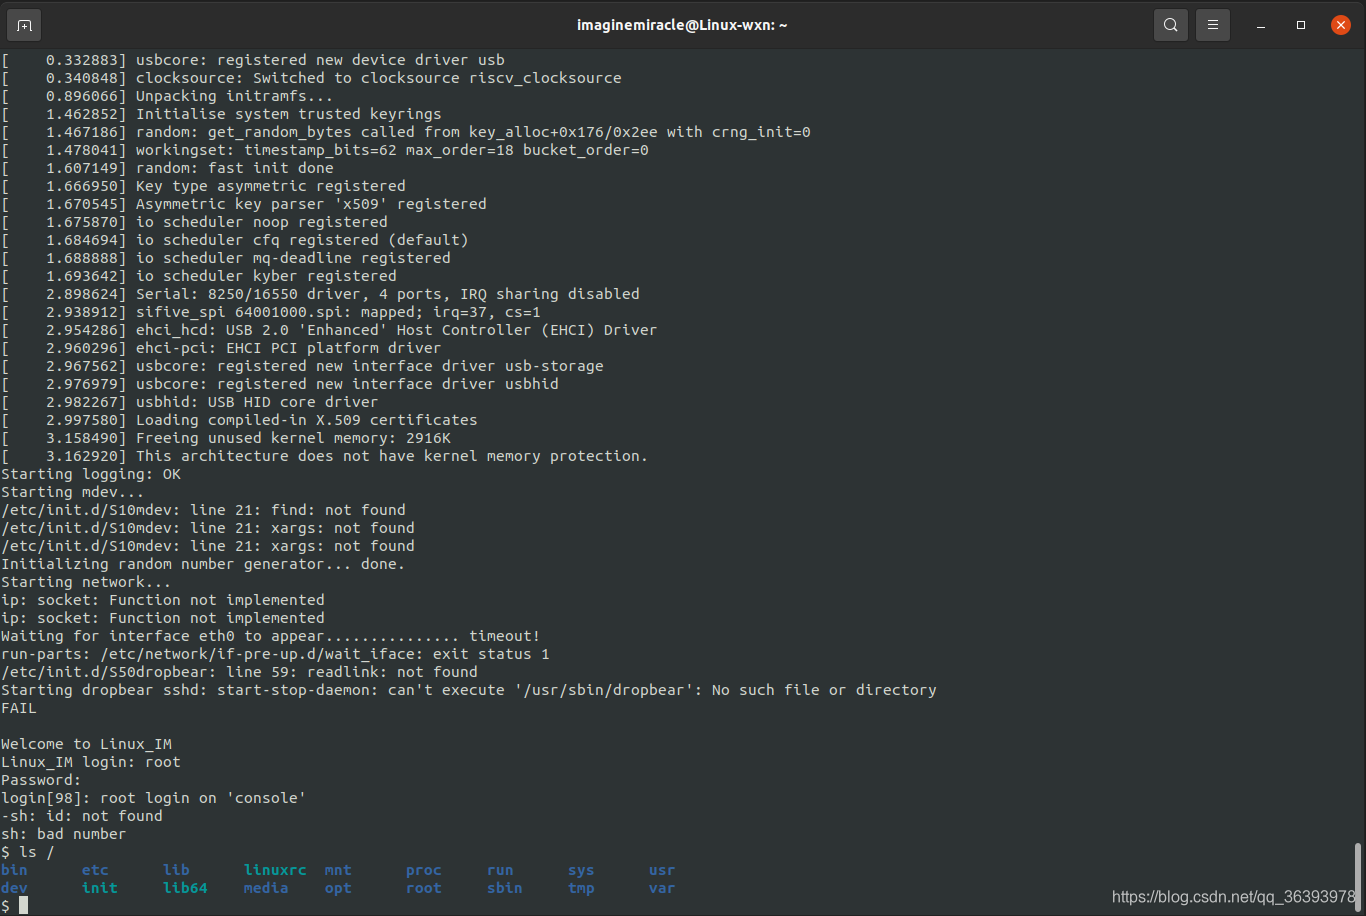Open the terminal search tool
1366x916 pixels.
1171,25
